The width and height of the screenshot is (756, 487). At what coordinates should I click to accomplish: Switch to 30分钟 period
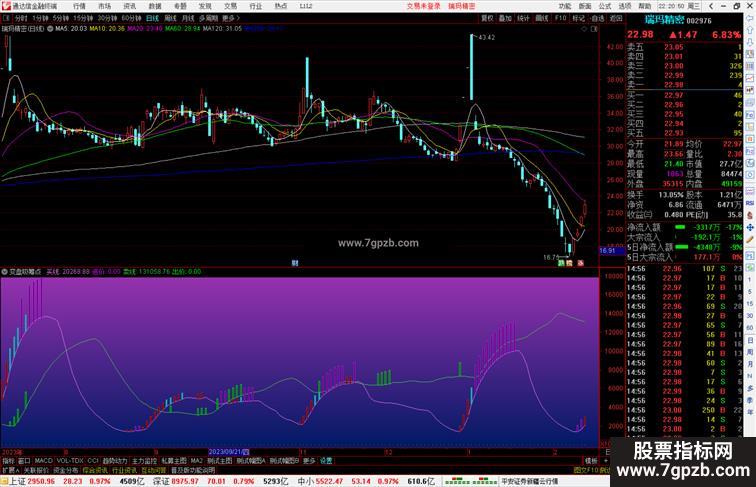tap(107, 18)
